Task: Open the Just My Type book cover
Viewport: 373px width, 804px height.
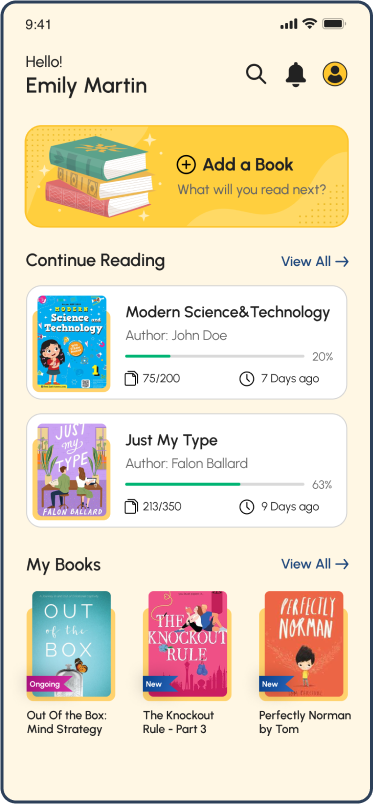Action: point(72,470)
